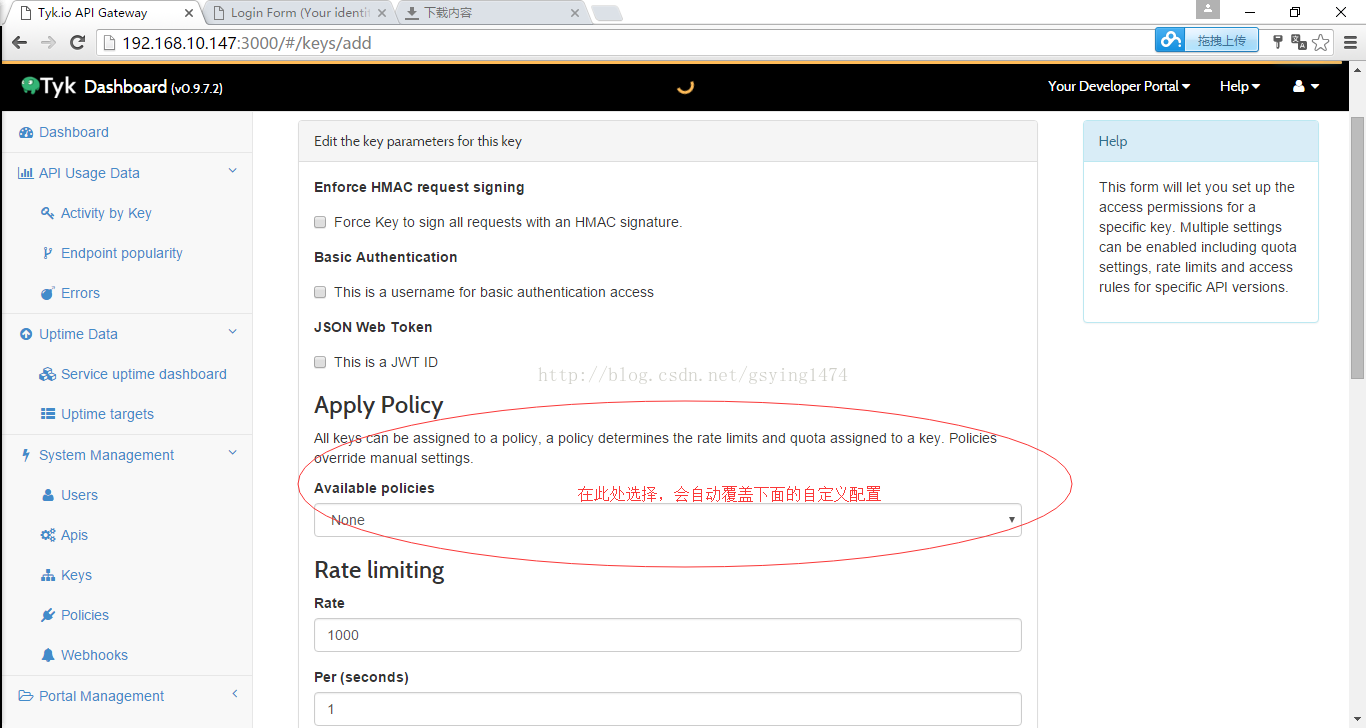Image resolution: width=1366 pixels, height=728 pixels.
Task: Collapse the System Management section chevron
Action: (233, 454)
